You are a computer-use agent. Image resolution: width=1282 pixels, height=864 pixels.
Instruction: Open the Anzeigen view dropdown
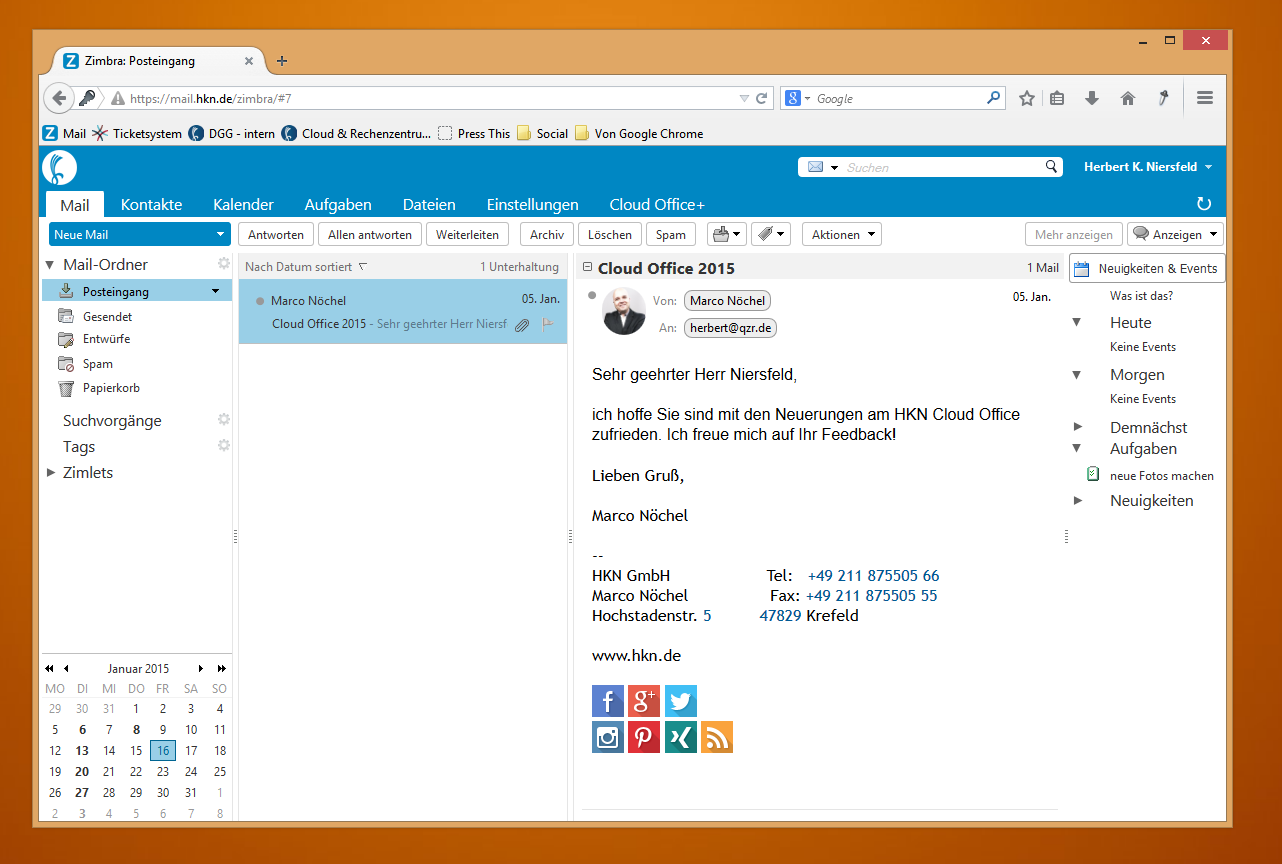(x=1175, y=235)
